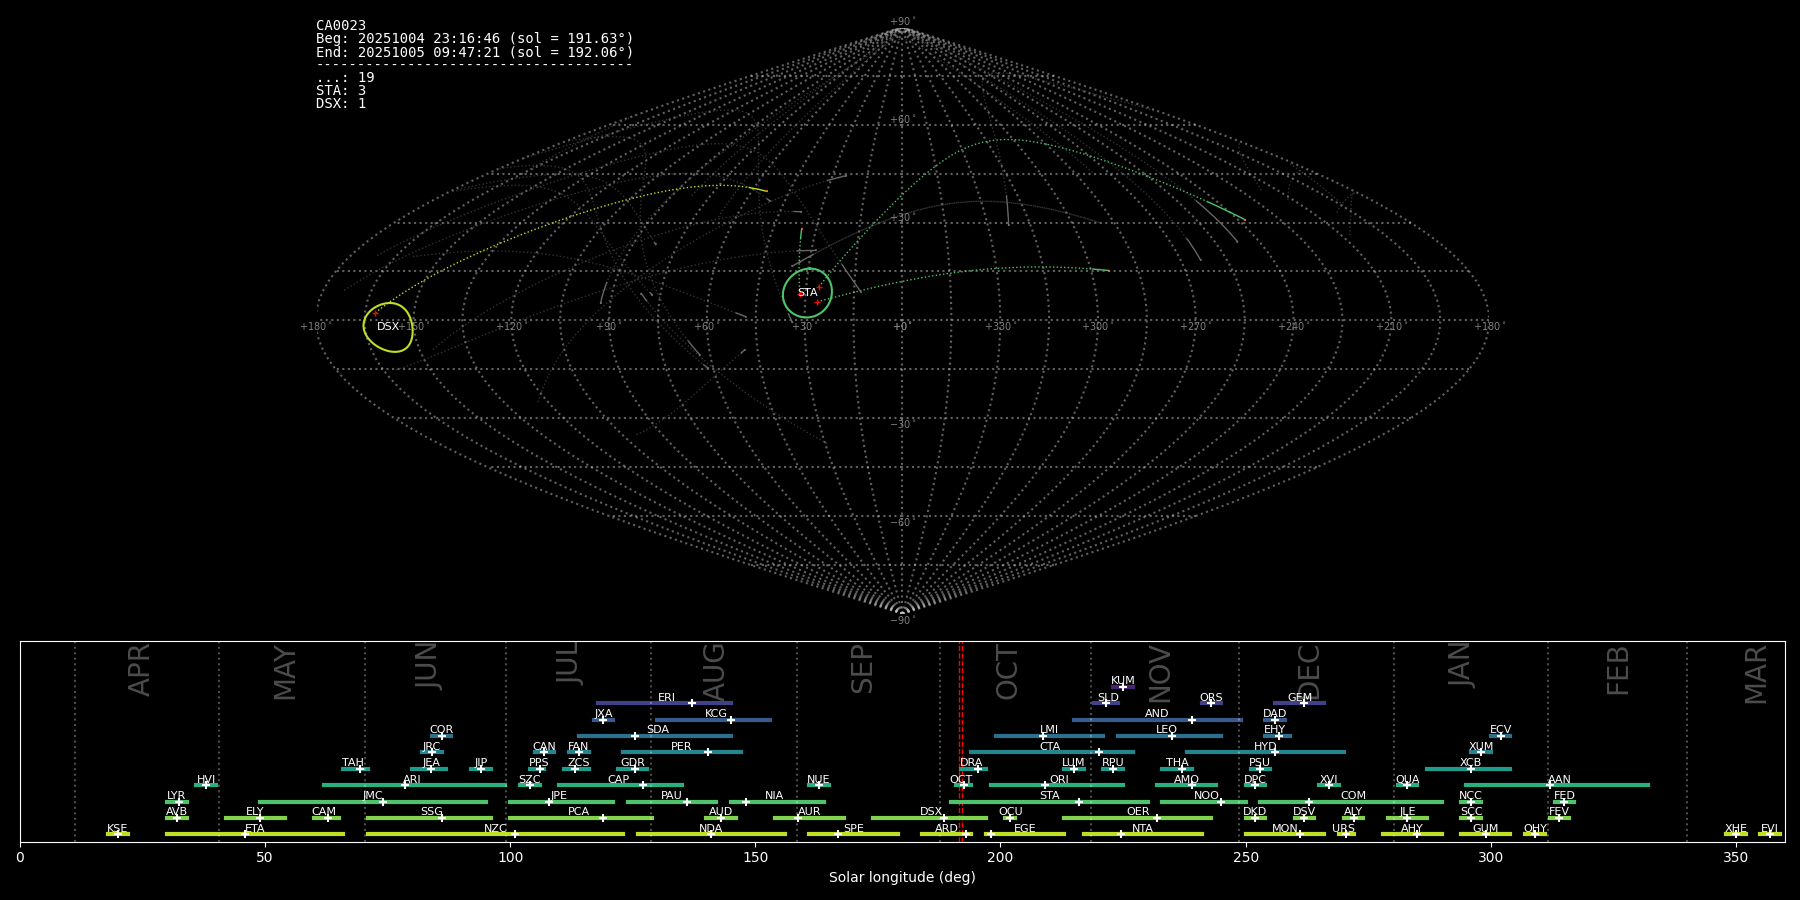This screenshot has height=900, width=1800.
Task: Click the XHE shower bar near March
Action: pyautogui.click(x=1736, y=834)
